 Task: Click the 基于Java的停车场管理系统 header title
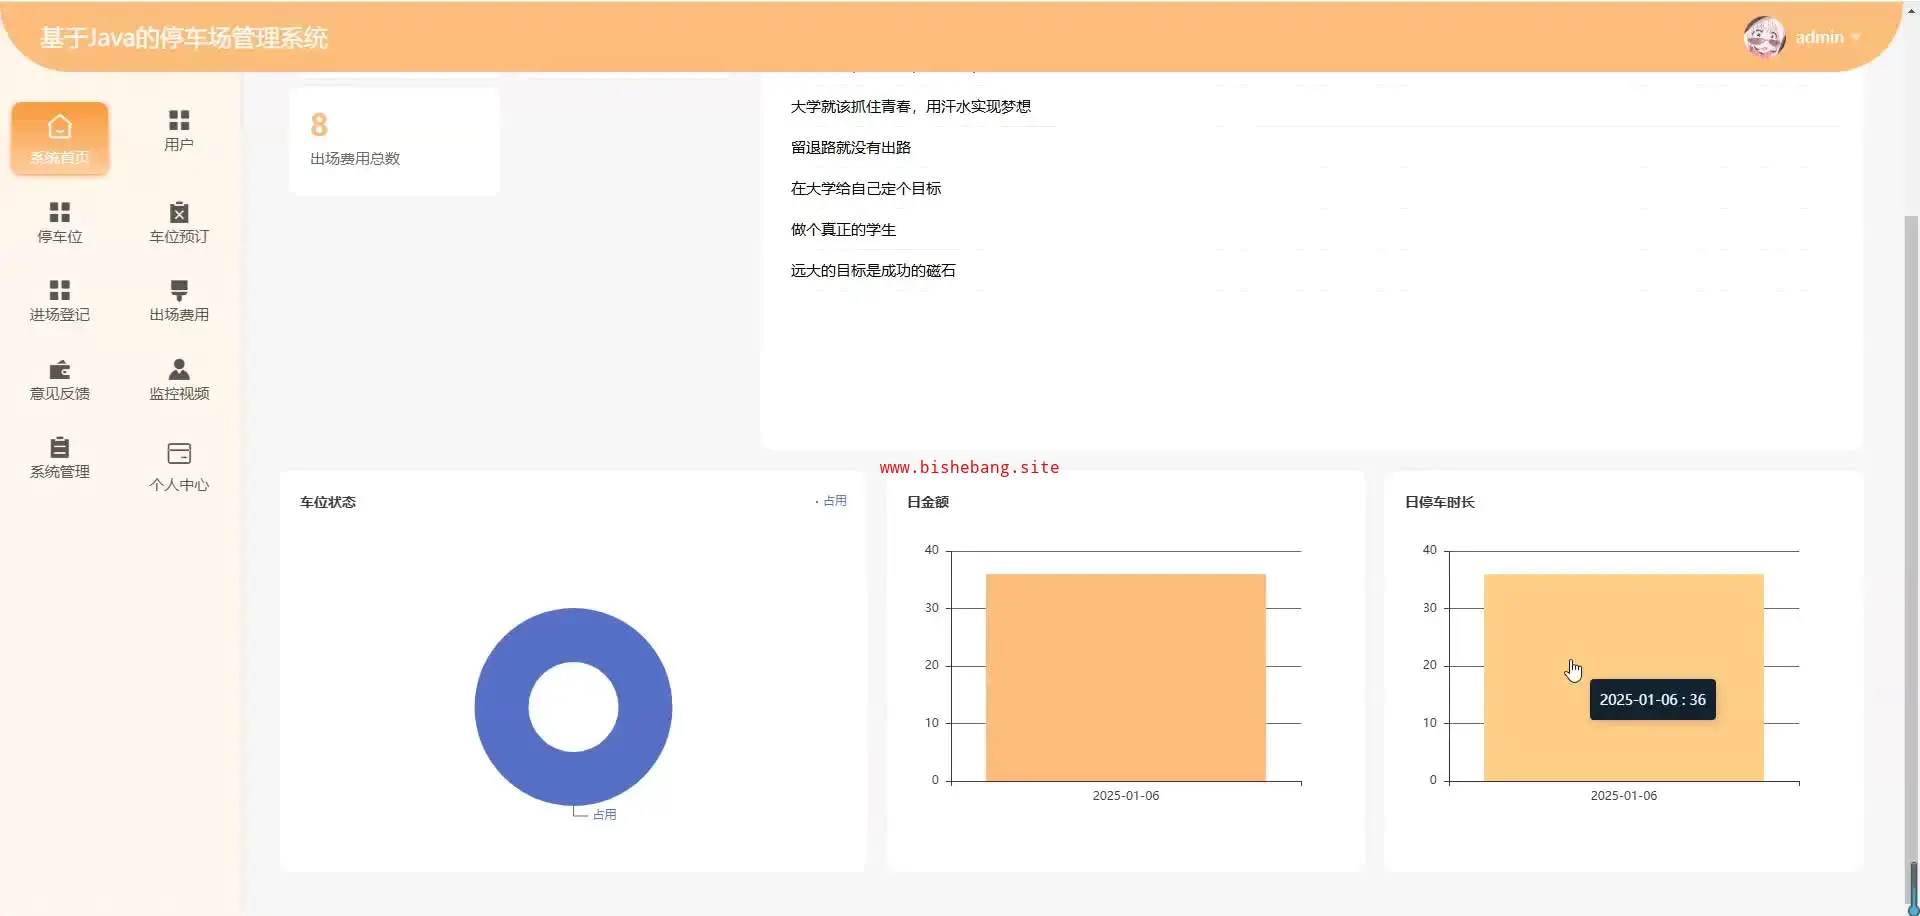click(x=184, y=38)
